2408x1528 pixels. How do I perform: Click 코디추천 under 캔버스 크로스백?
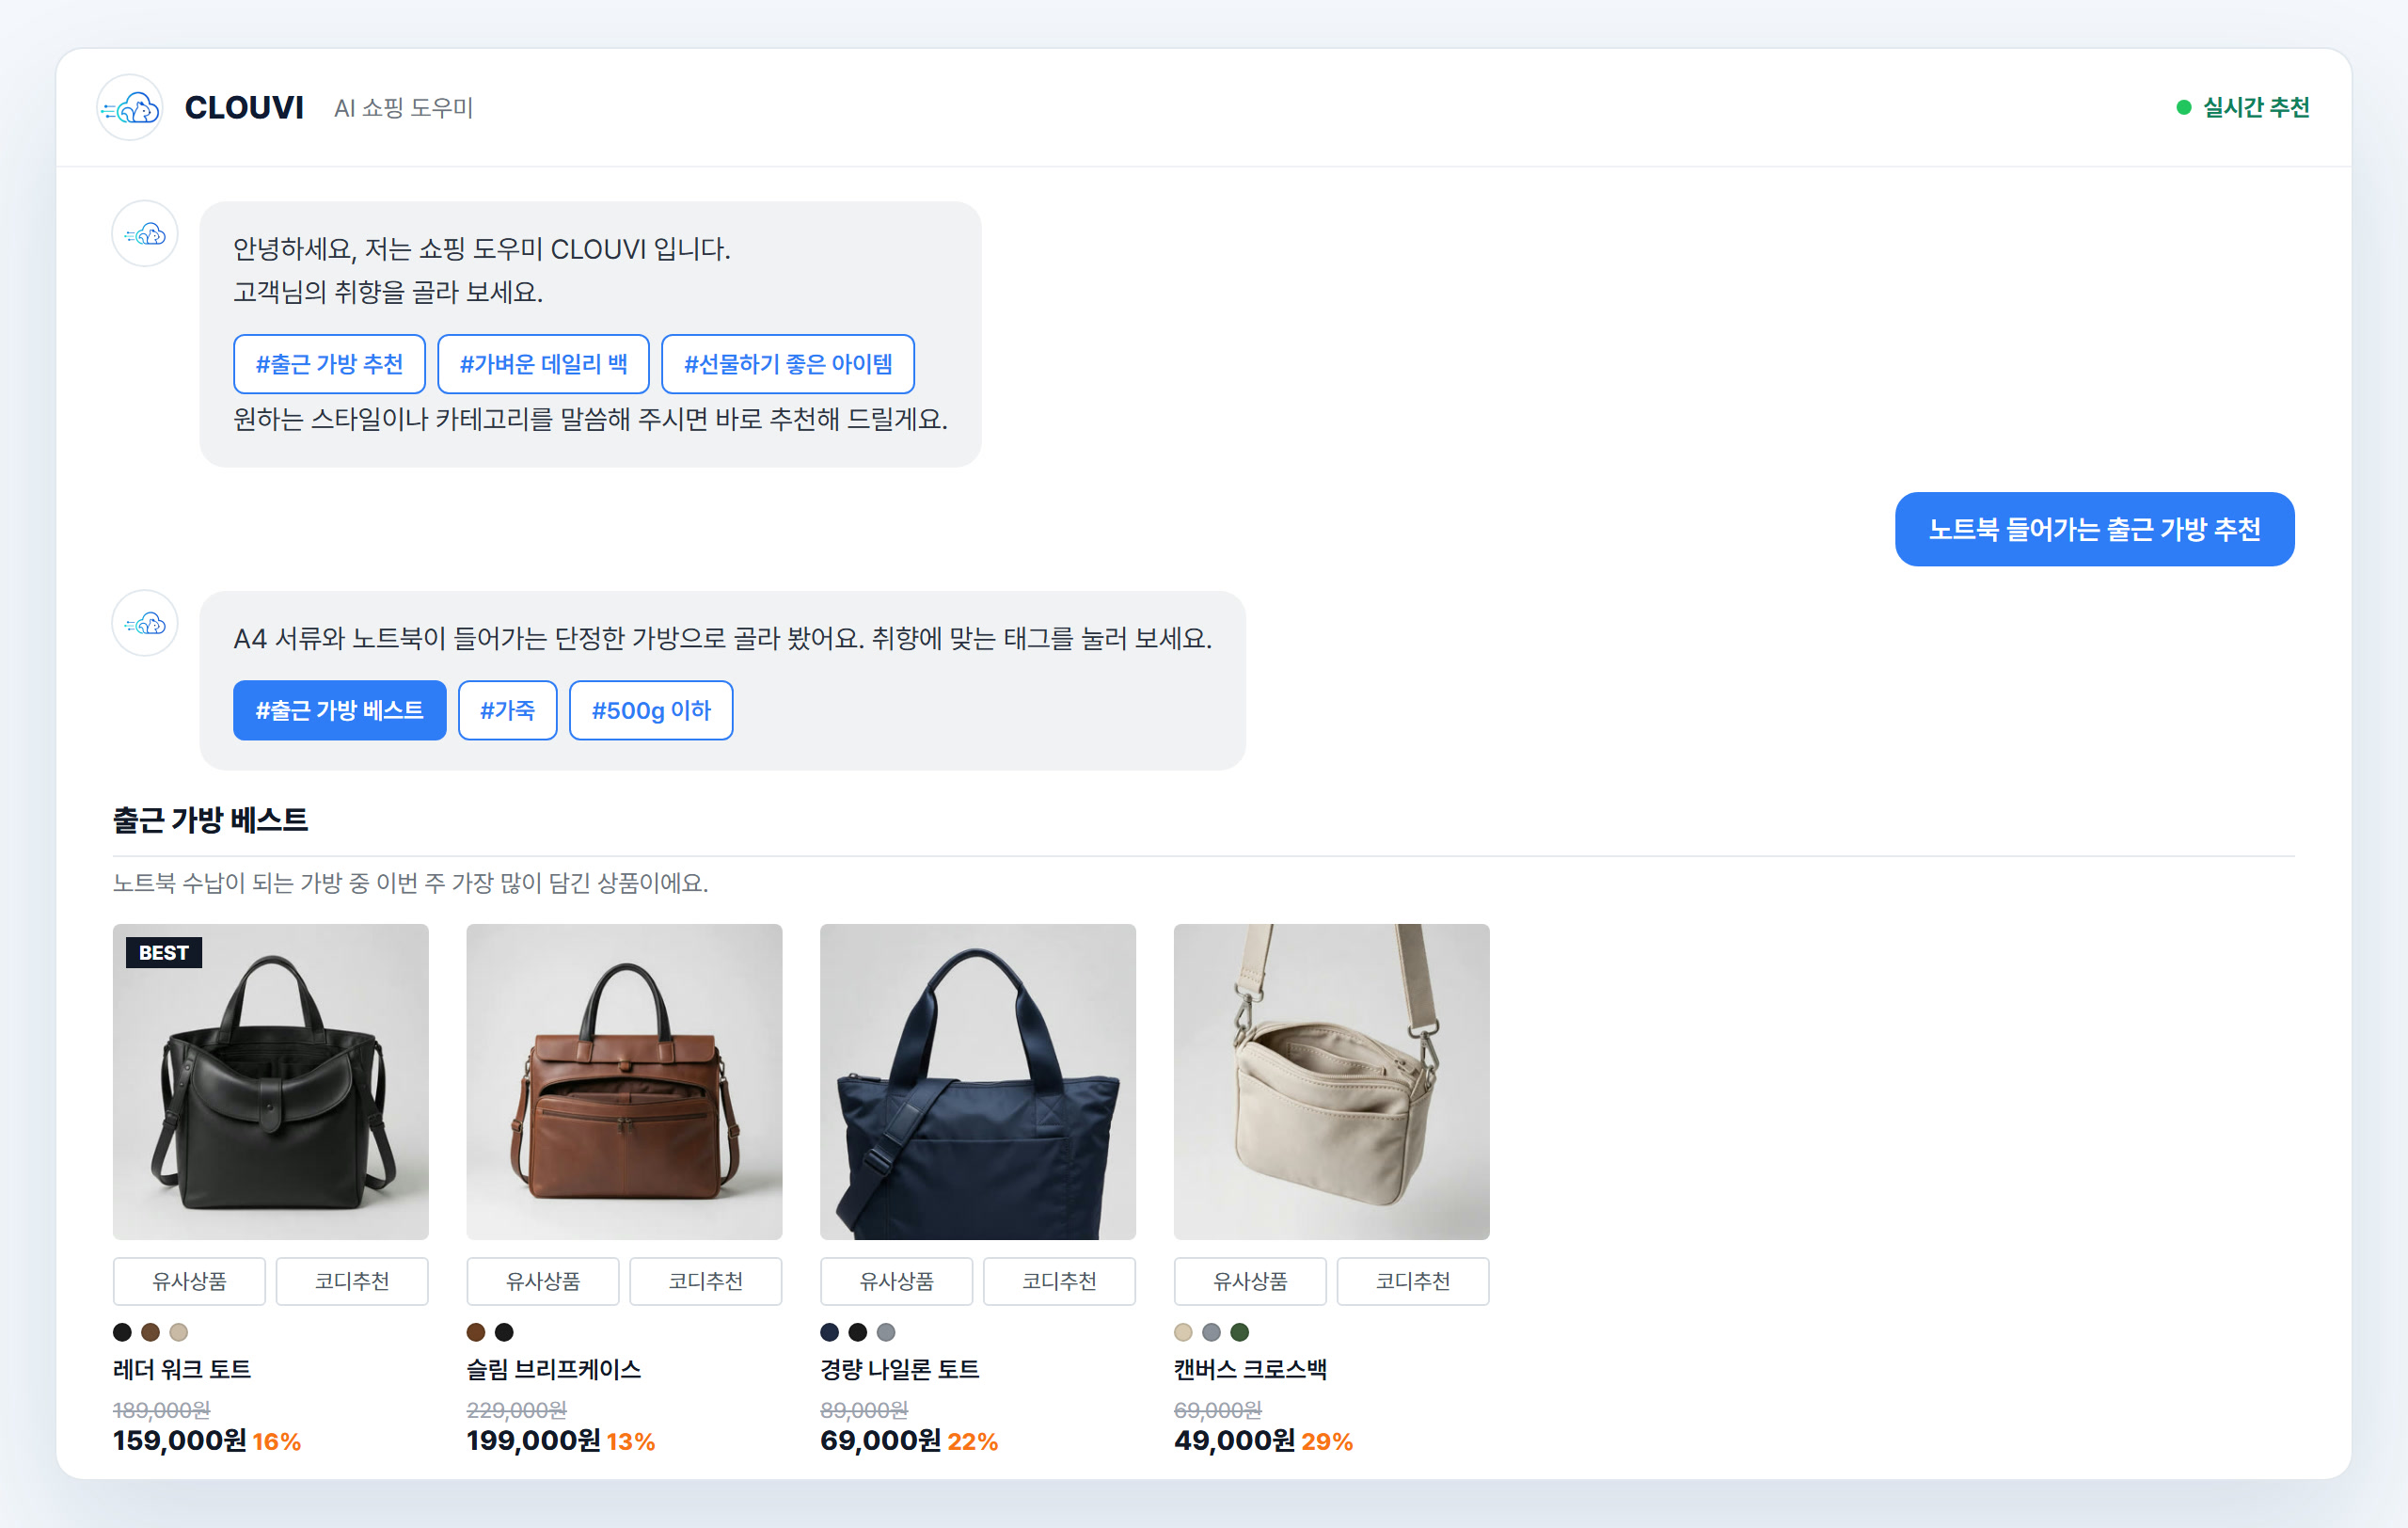point(1413,1281)
